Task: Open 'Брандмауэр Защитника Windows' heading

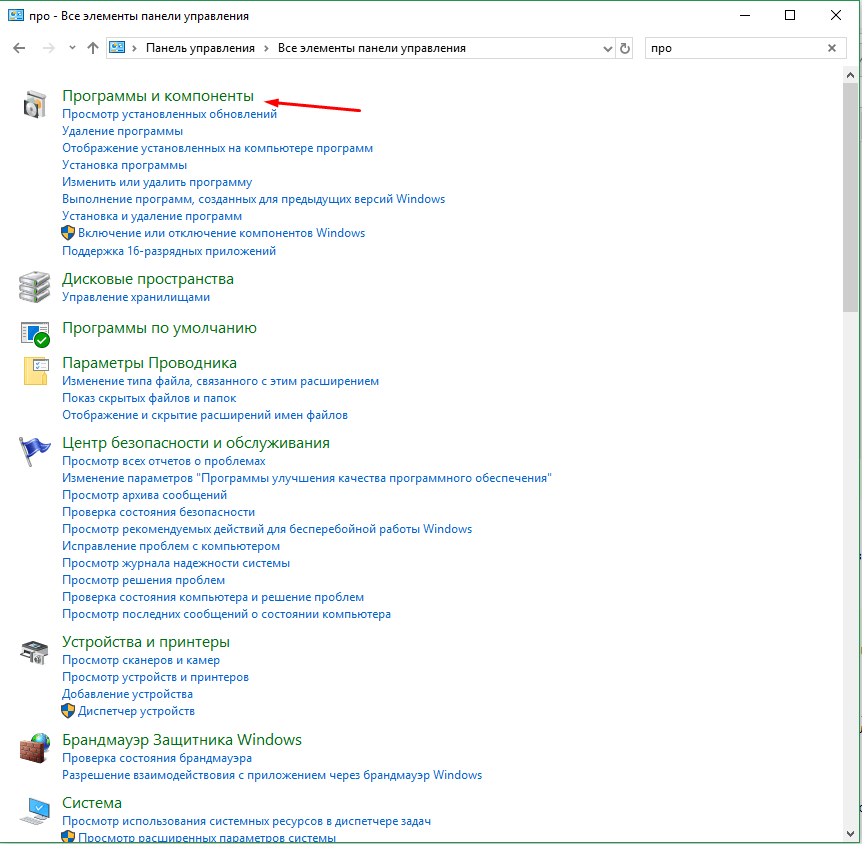Action: point(182,740)
